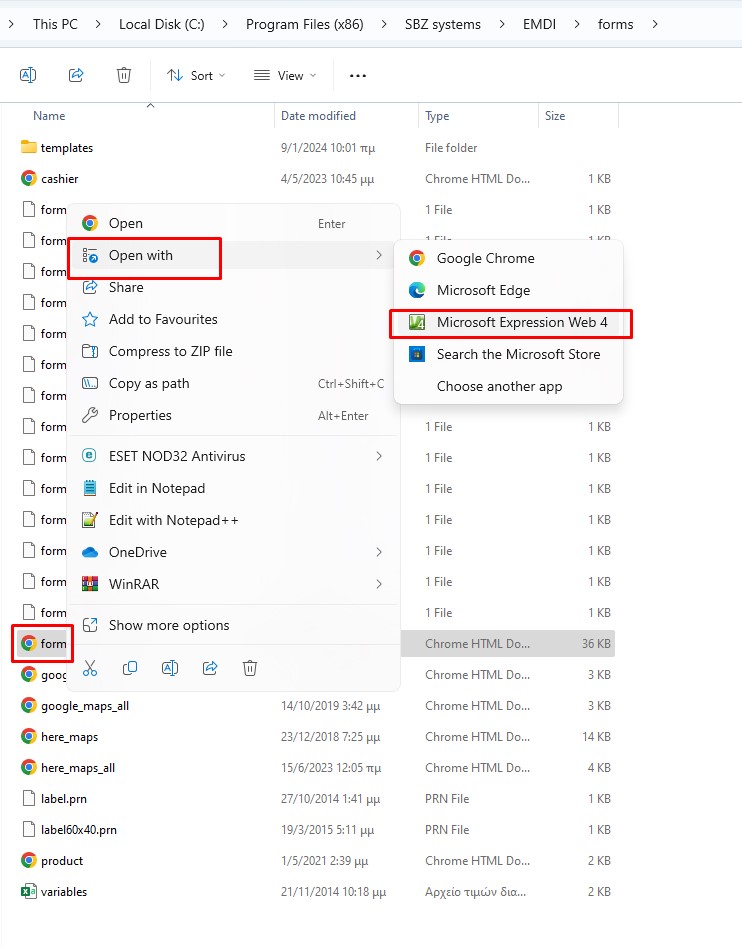The width and height of the screenshot is (742, 947).
Task: Choose Share in the context menu
Action: pos(233,287)
